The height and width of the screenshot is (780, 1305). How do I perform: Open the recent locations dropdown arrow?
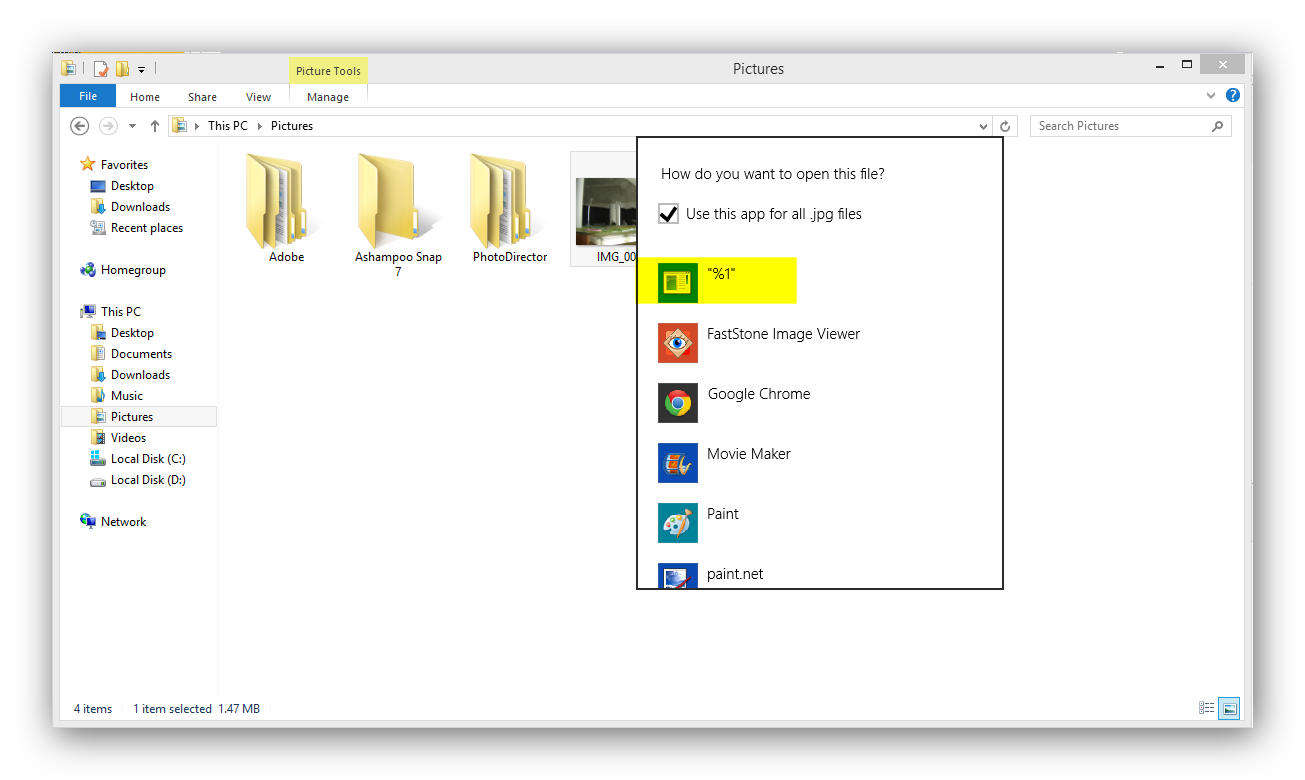[132, 126]
